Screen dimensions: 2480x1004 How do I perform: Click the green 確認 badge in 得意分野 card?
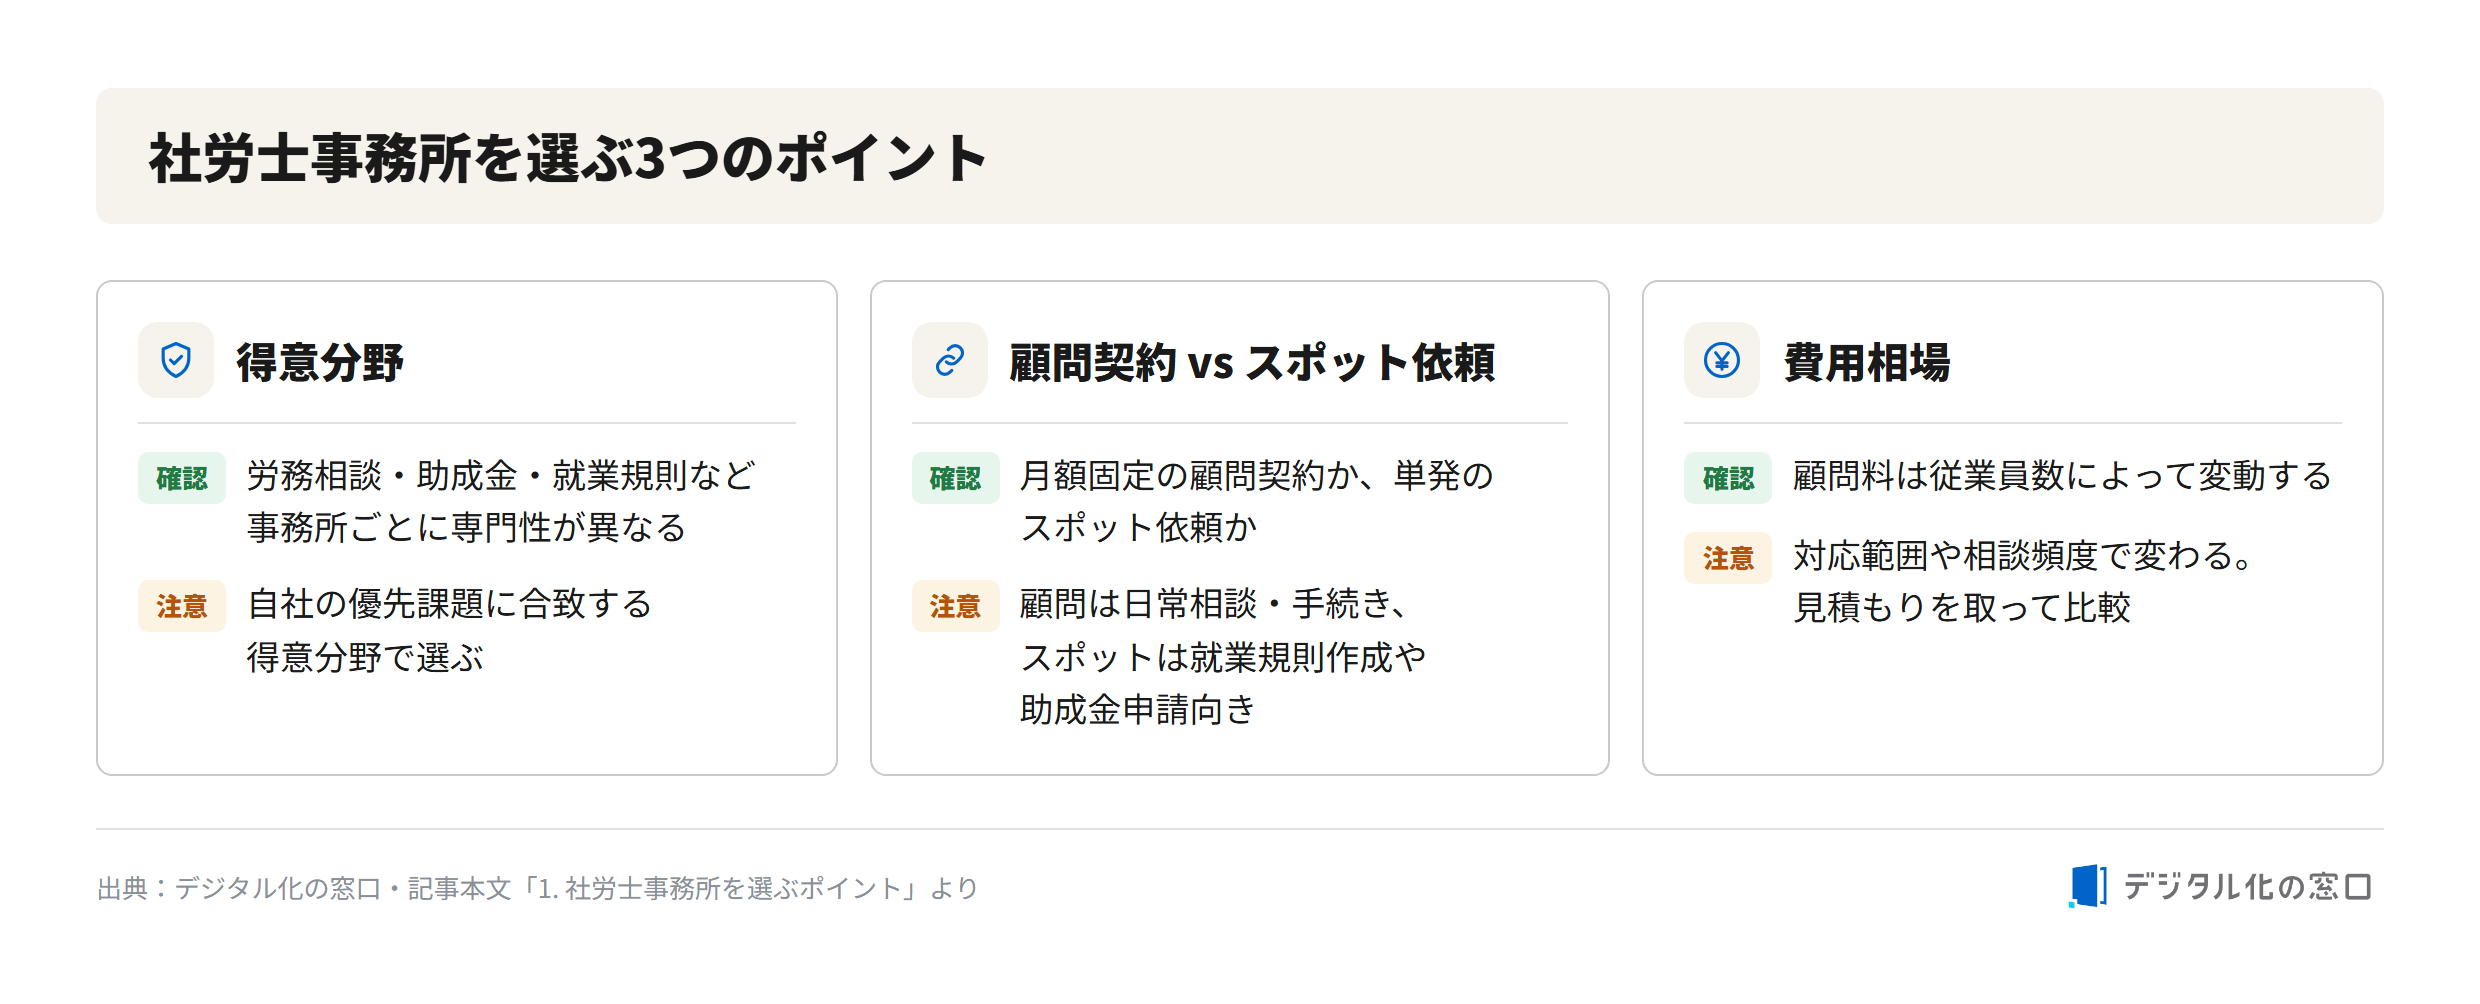coord(182,478)
